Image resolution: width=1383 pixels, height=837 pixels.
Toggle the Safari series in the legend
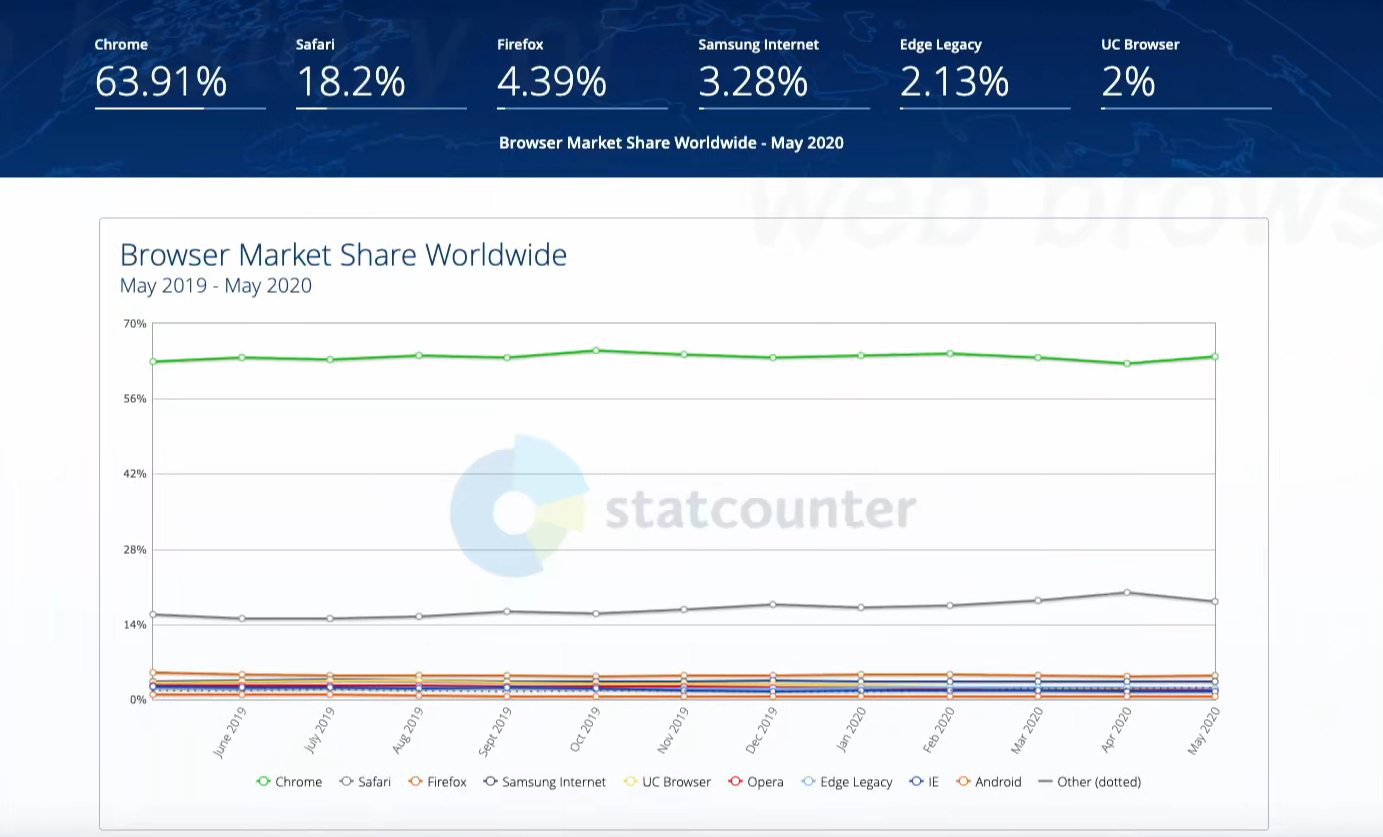pos(365,782)
